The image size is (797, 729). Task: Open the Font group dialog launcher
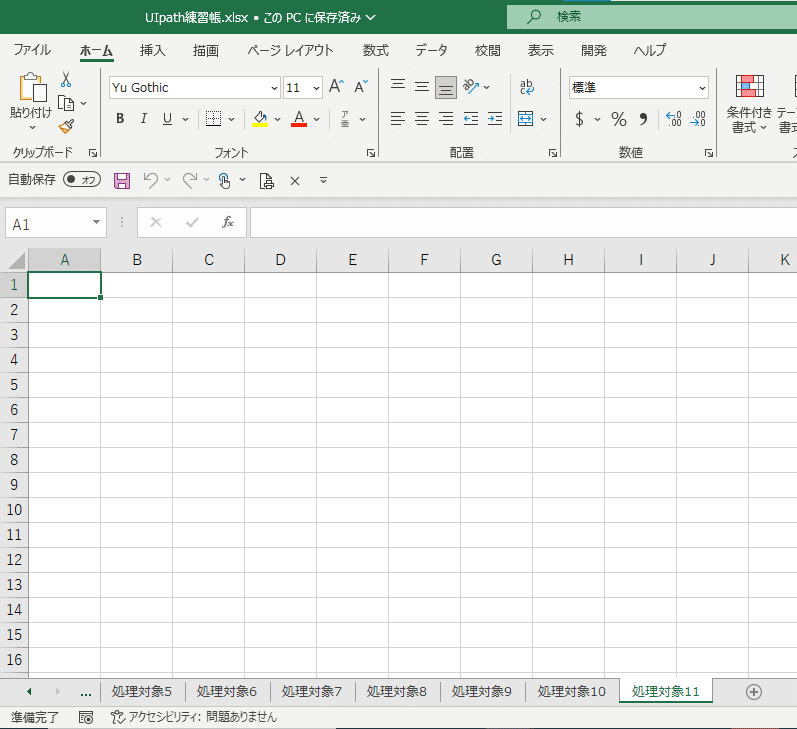(371, 153)
